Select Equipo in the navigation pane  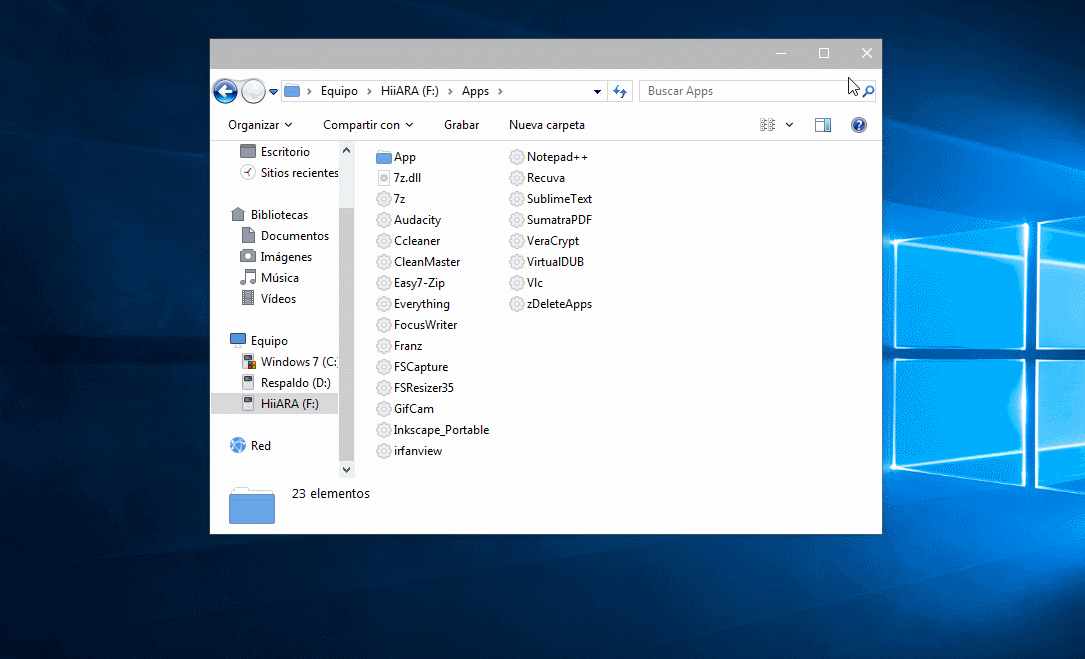pyautogui.click(x=259, y=341)
